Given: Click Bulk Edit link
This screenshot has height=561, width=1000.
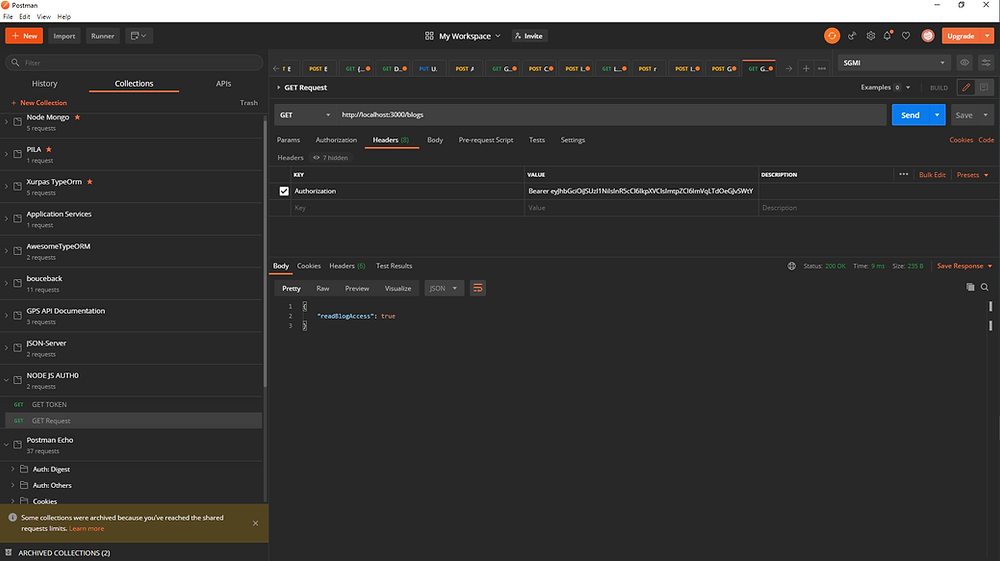Looking at the screenshot, I should 932,175.
